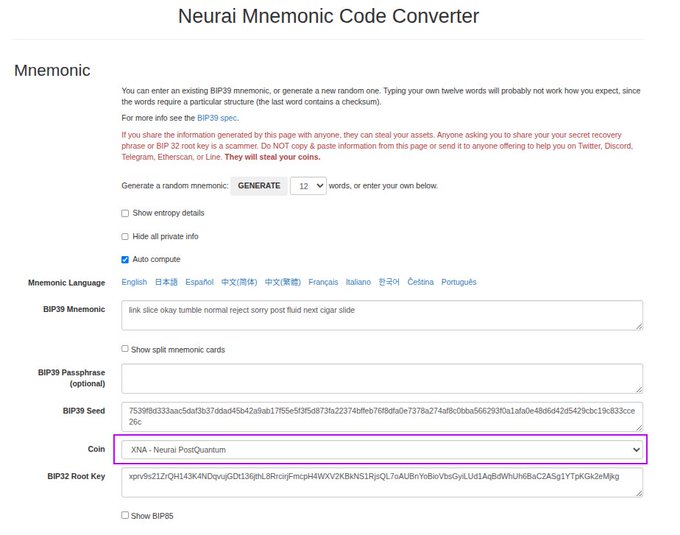Click the GENERATE mnemonic button
This screenshot has height=535, width=680.
258,186
